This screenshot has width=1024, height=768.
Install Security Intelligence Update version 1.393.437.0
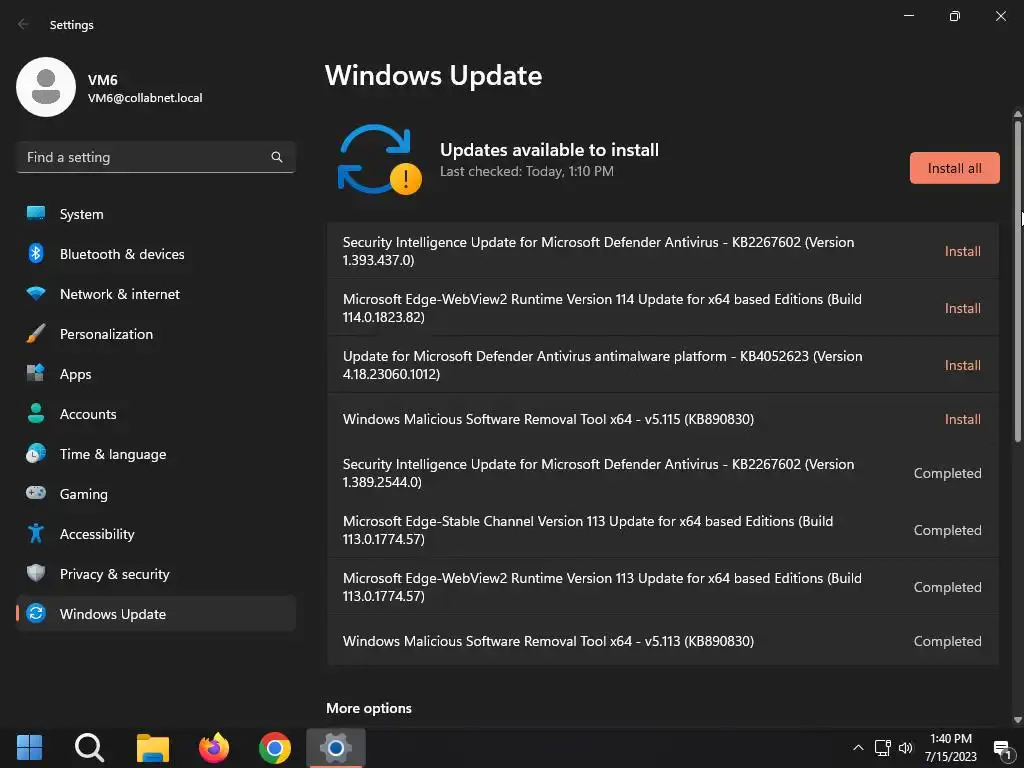point(963,251)
